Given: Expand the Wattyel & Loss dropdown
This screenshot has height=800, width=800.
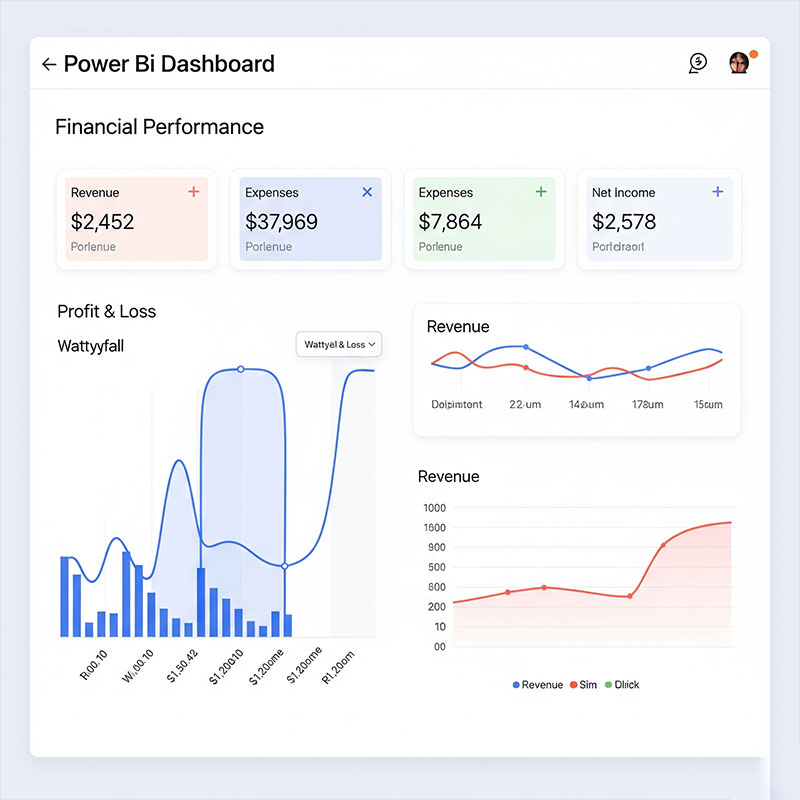Looking at the screenshot, I should pyautogui.click(x=340, y=344).
